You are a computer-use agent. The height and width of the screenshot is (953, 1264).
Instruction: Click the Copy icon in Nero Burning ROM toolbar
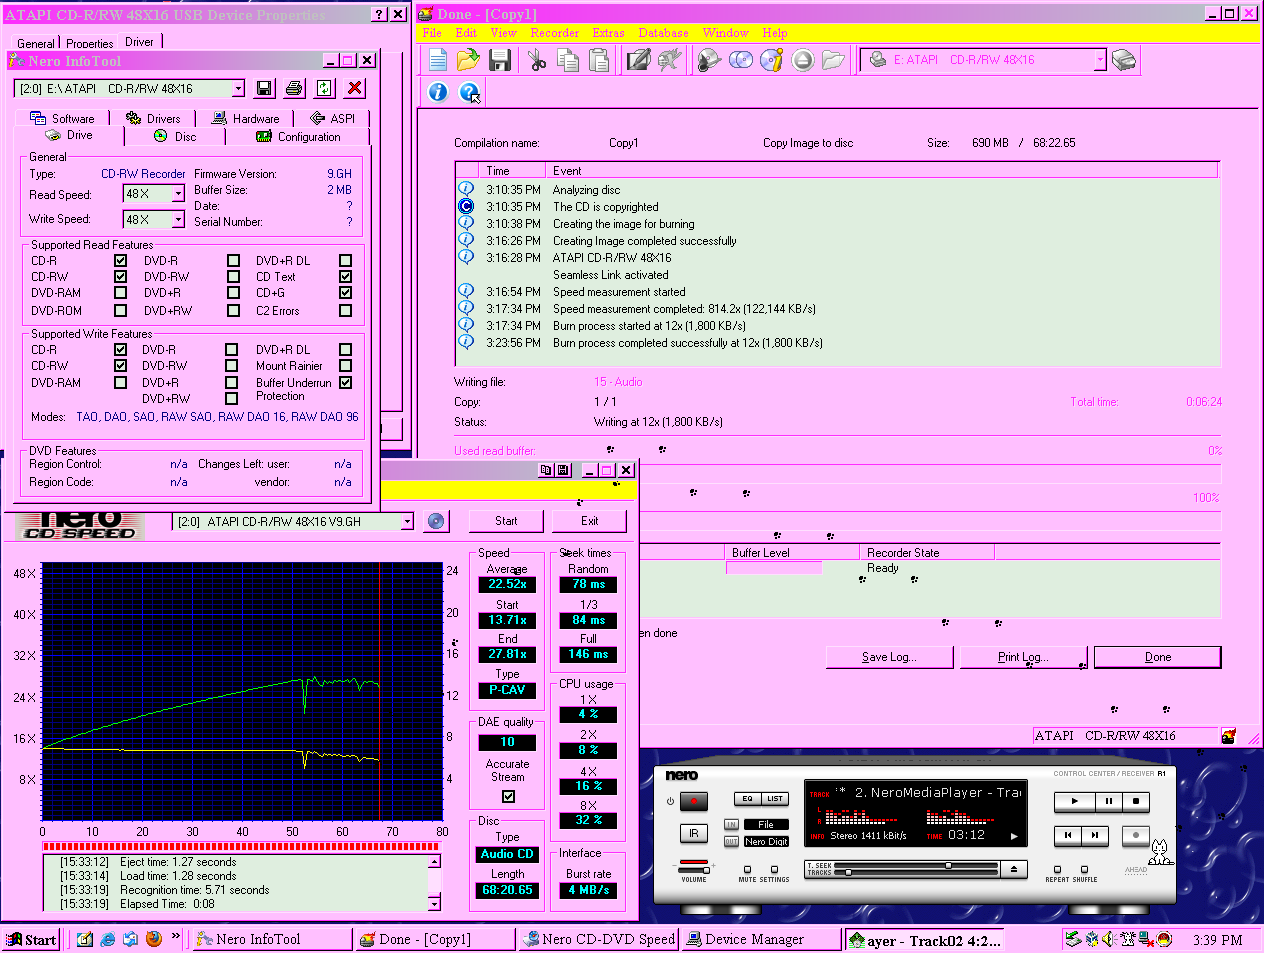tap(568, 60)
